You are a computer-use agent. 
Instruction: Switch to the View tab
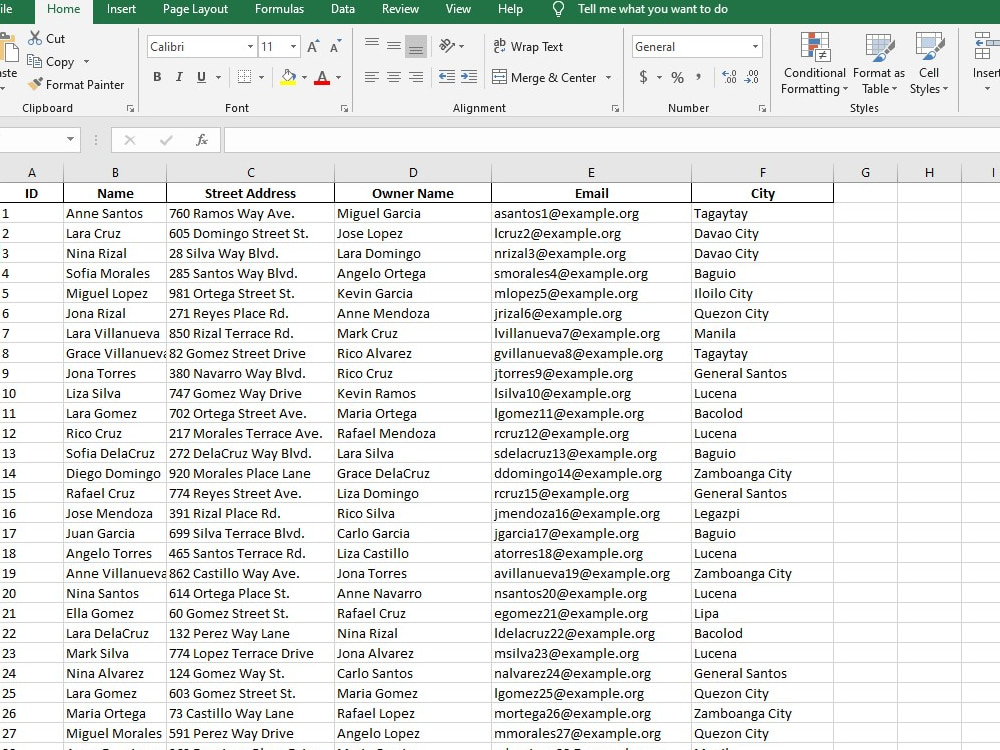(x=458, y=9)
